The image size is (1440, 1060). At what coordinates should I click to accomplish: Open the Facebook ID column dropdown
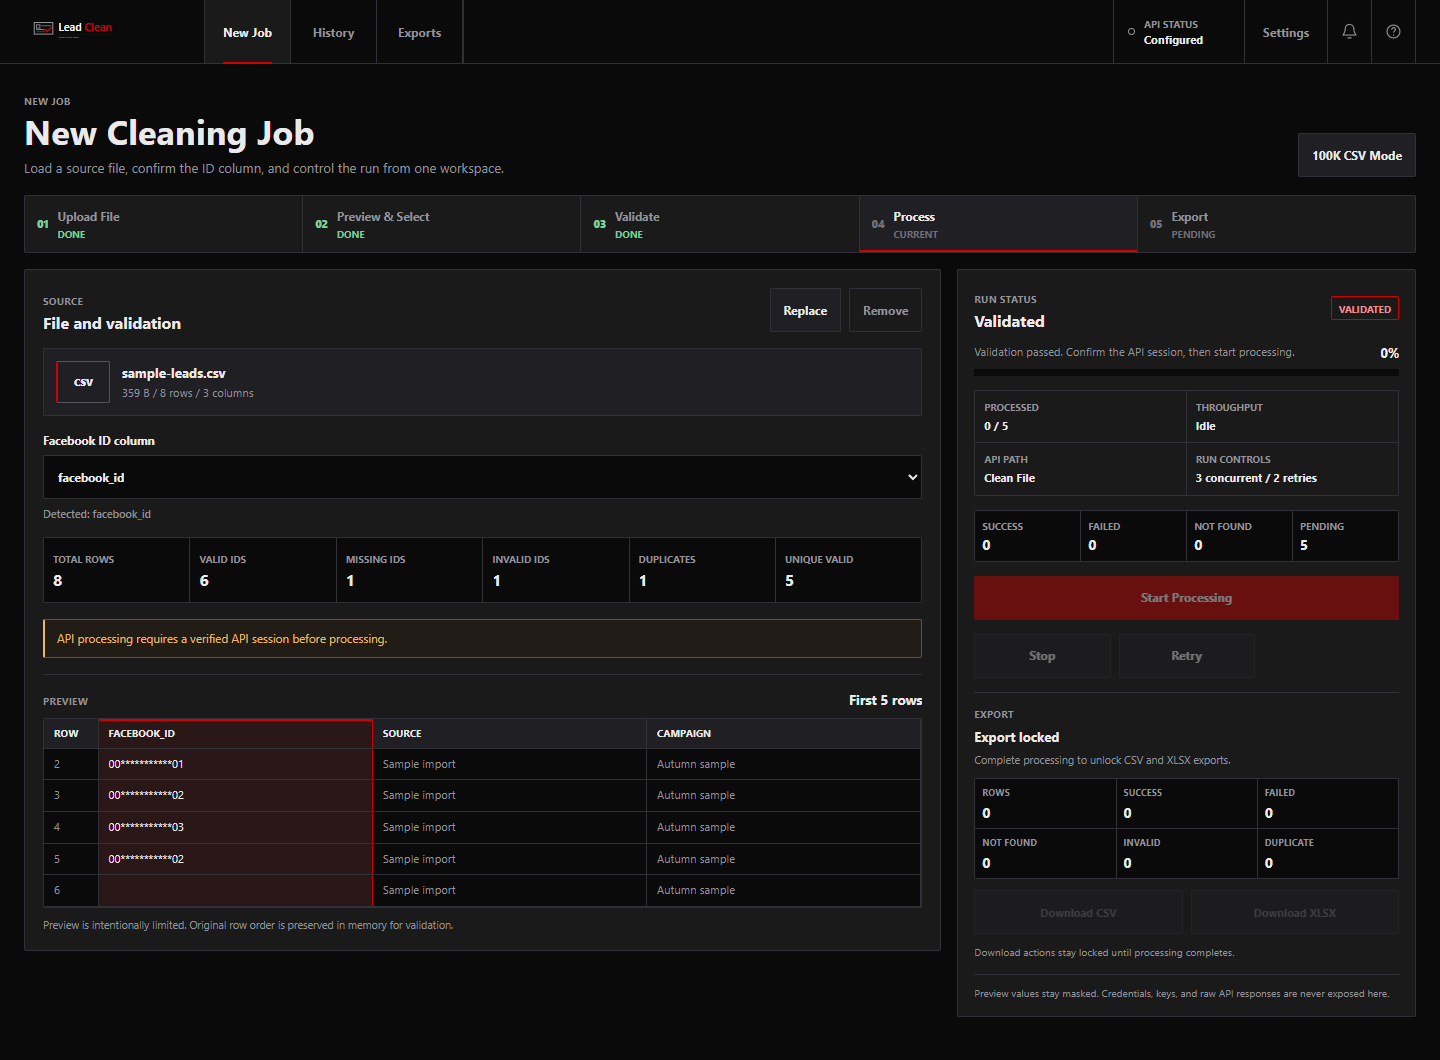[482, 477]
